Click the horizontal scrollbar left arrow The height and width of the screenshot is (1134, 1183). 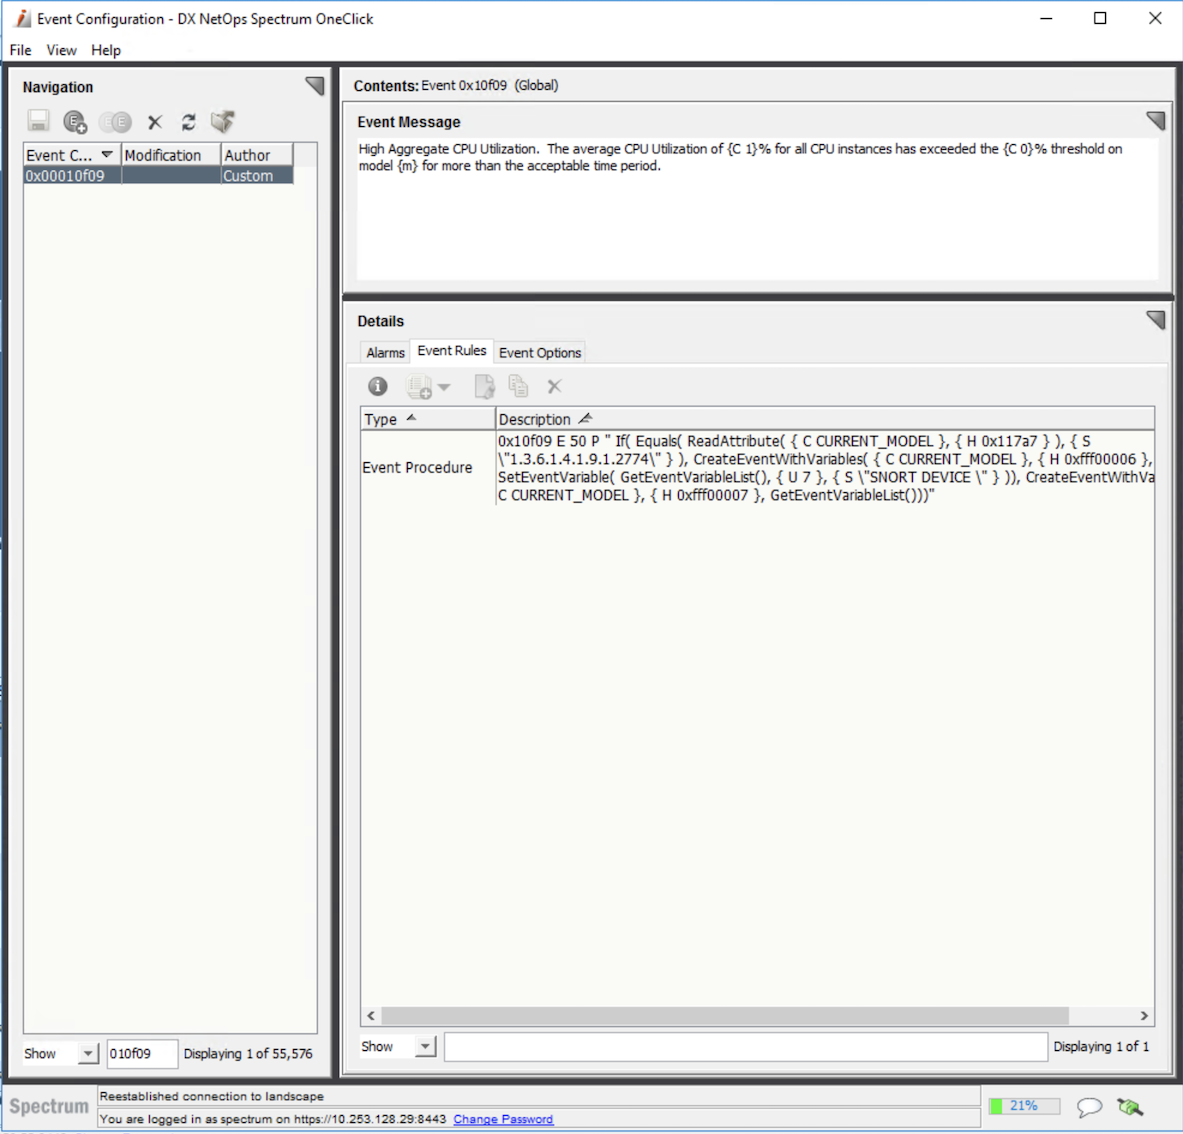[370, 1016]
